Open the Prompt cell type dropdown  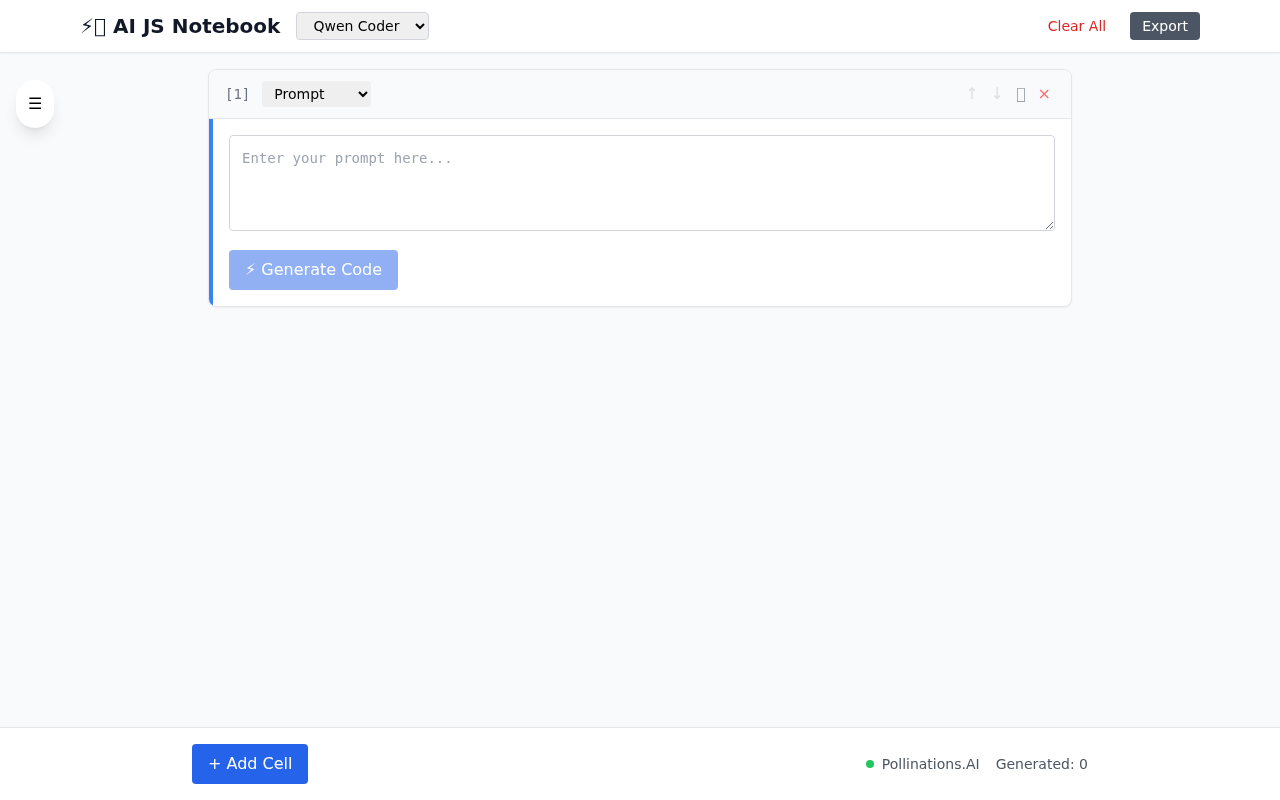315,94
